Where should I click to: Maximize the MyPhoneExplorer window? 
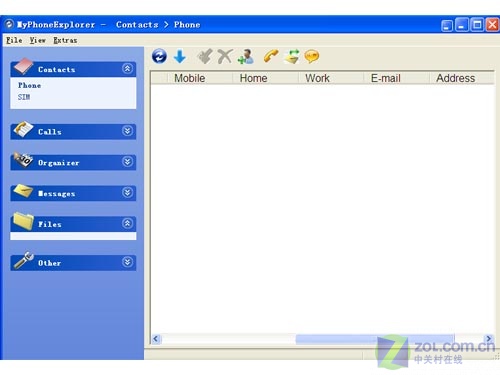click(x=477, y=25)
